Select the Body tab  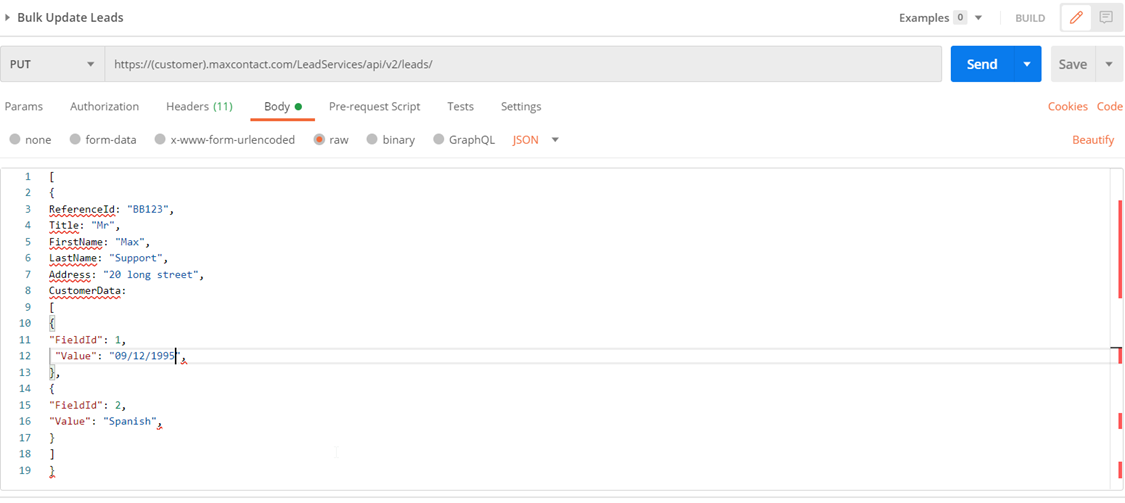(x=283, y=106)
